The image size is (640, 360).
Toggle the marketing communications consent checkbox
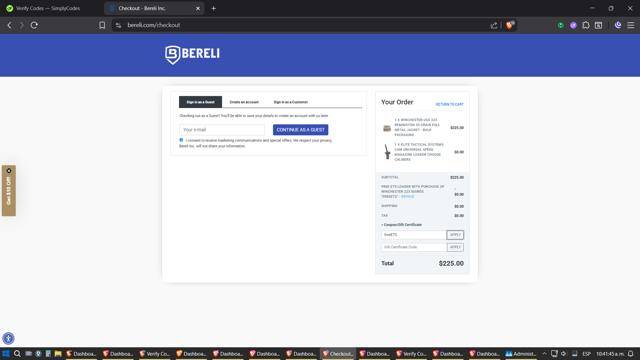tap(181, 140)
